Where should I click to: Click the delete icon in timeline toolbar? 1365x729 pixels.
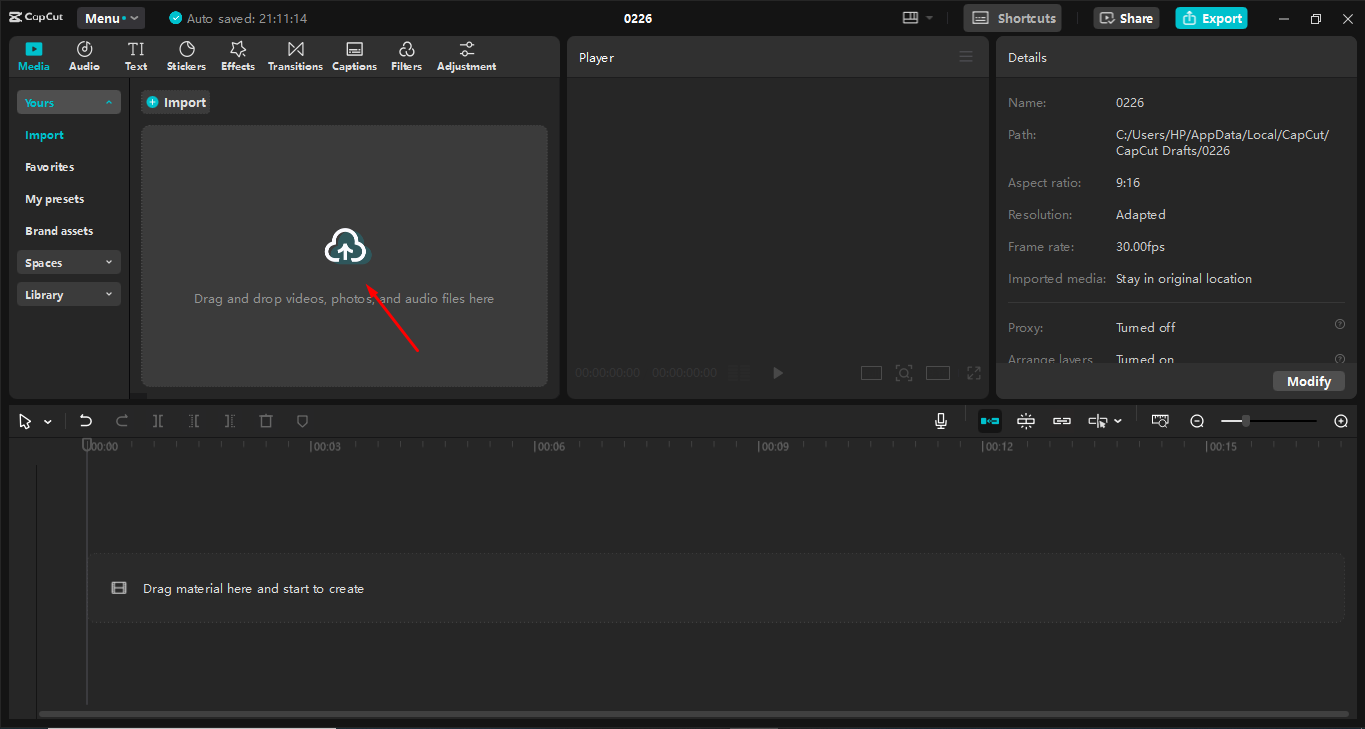[265, 421]
